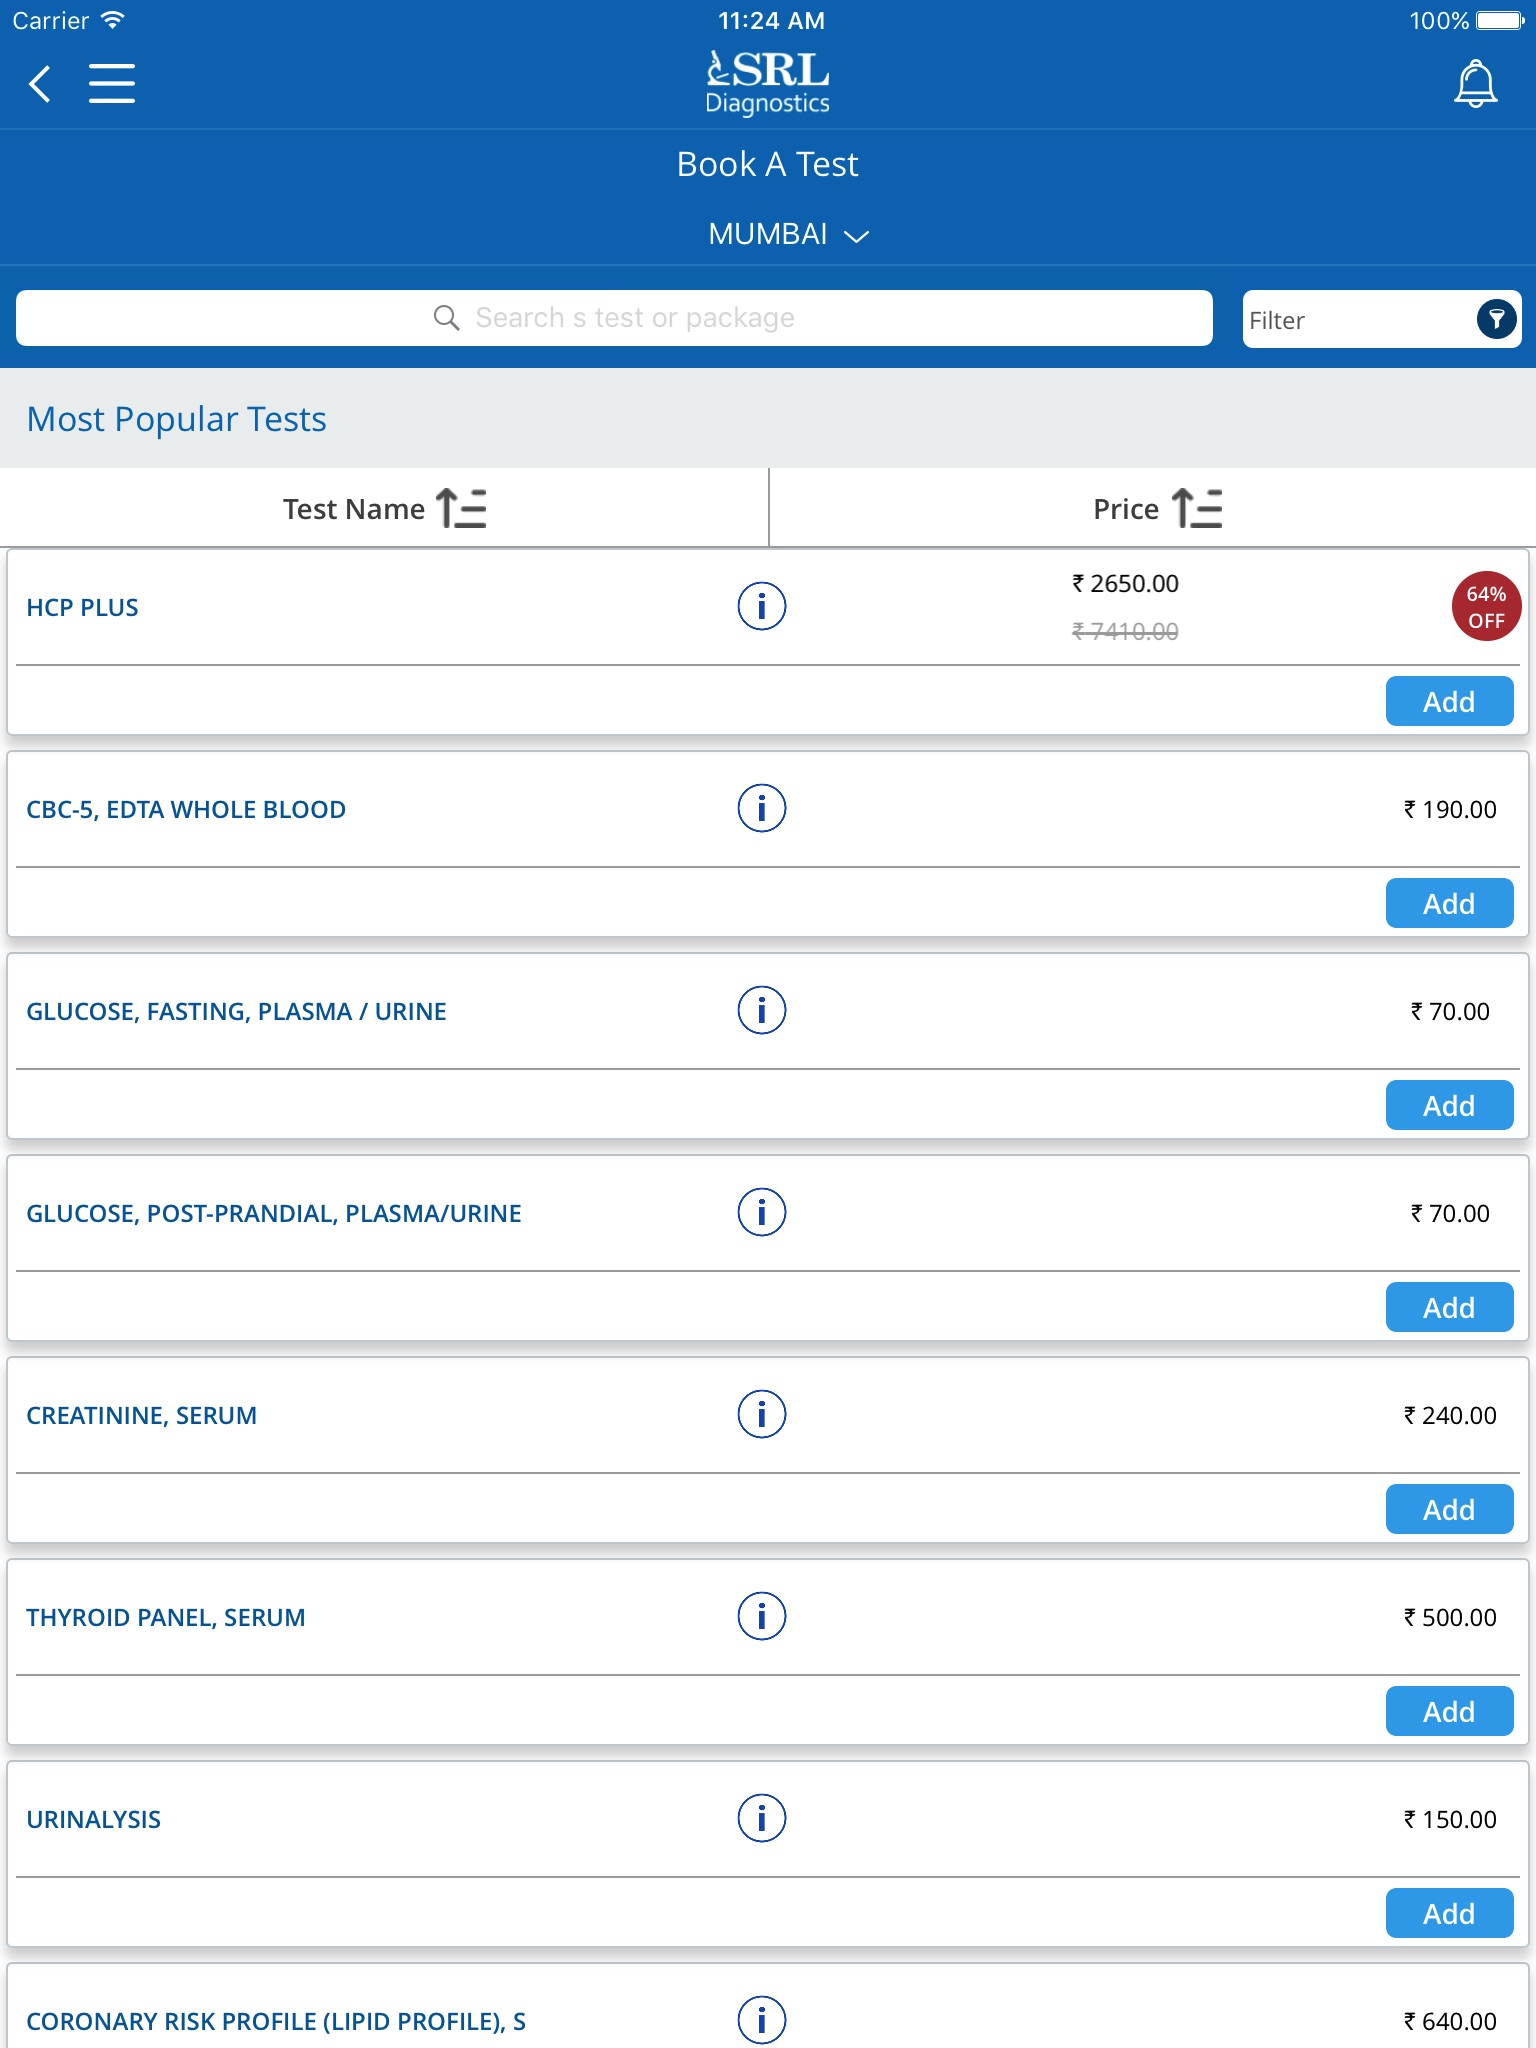Viewport: 1536px width, 2048px height.
Task: Show info for CREATININE, SERUM
Action: click(x=762, y=1414)
